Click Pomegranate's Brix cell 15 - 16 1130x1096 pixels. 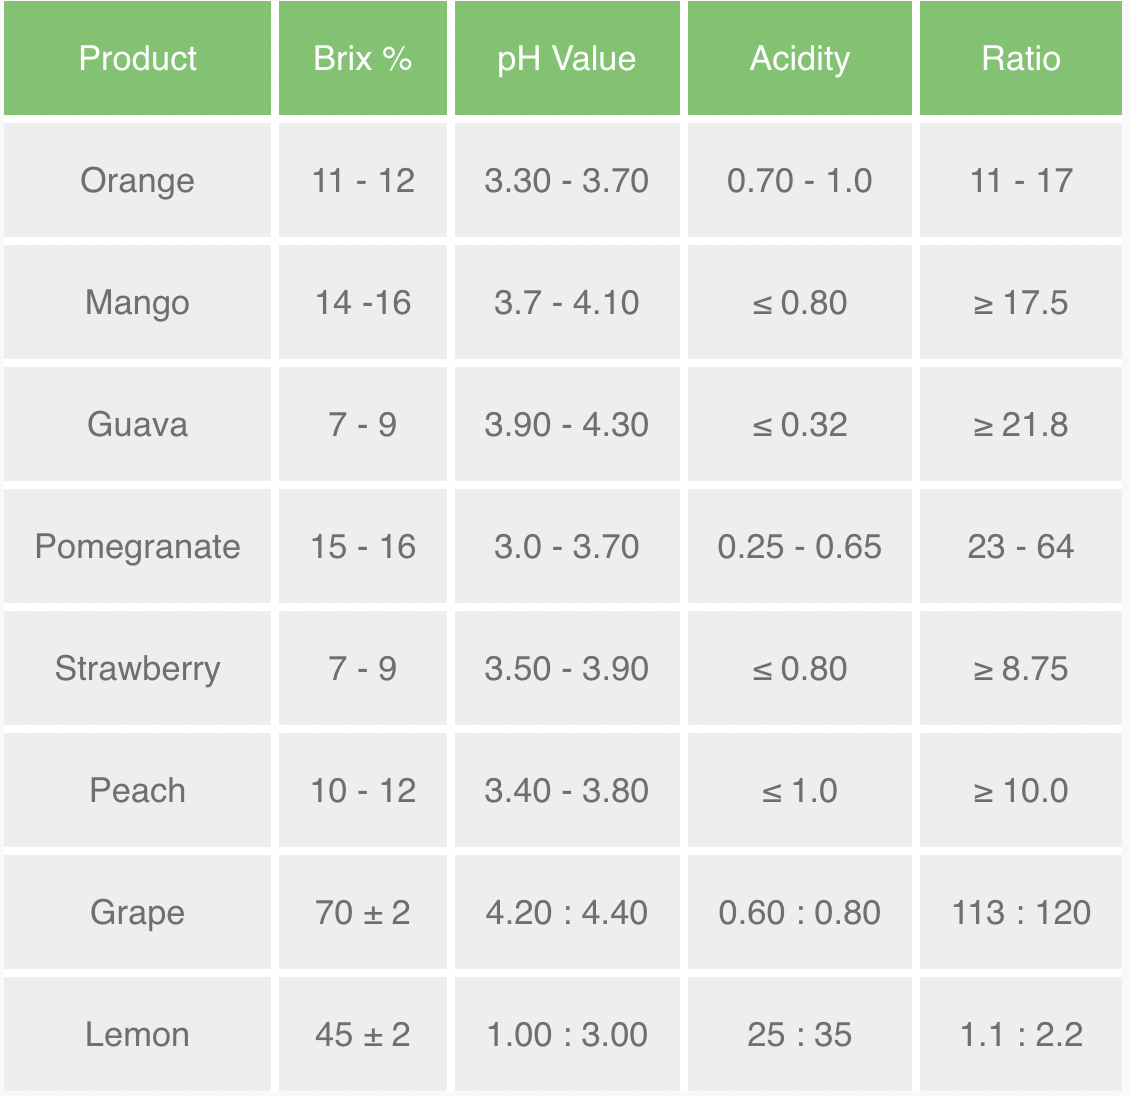(363, 547)
